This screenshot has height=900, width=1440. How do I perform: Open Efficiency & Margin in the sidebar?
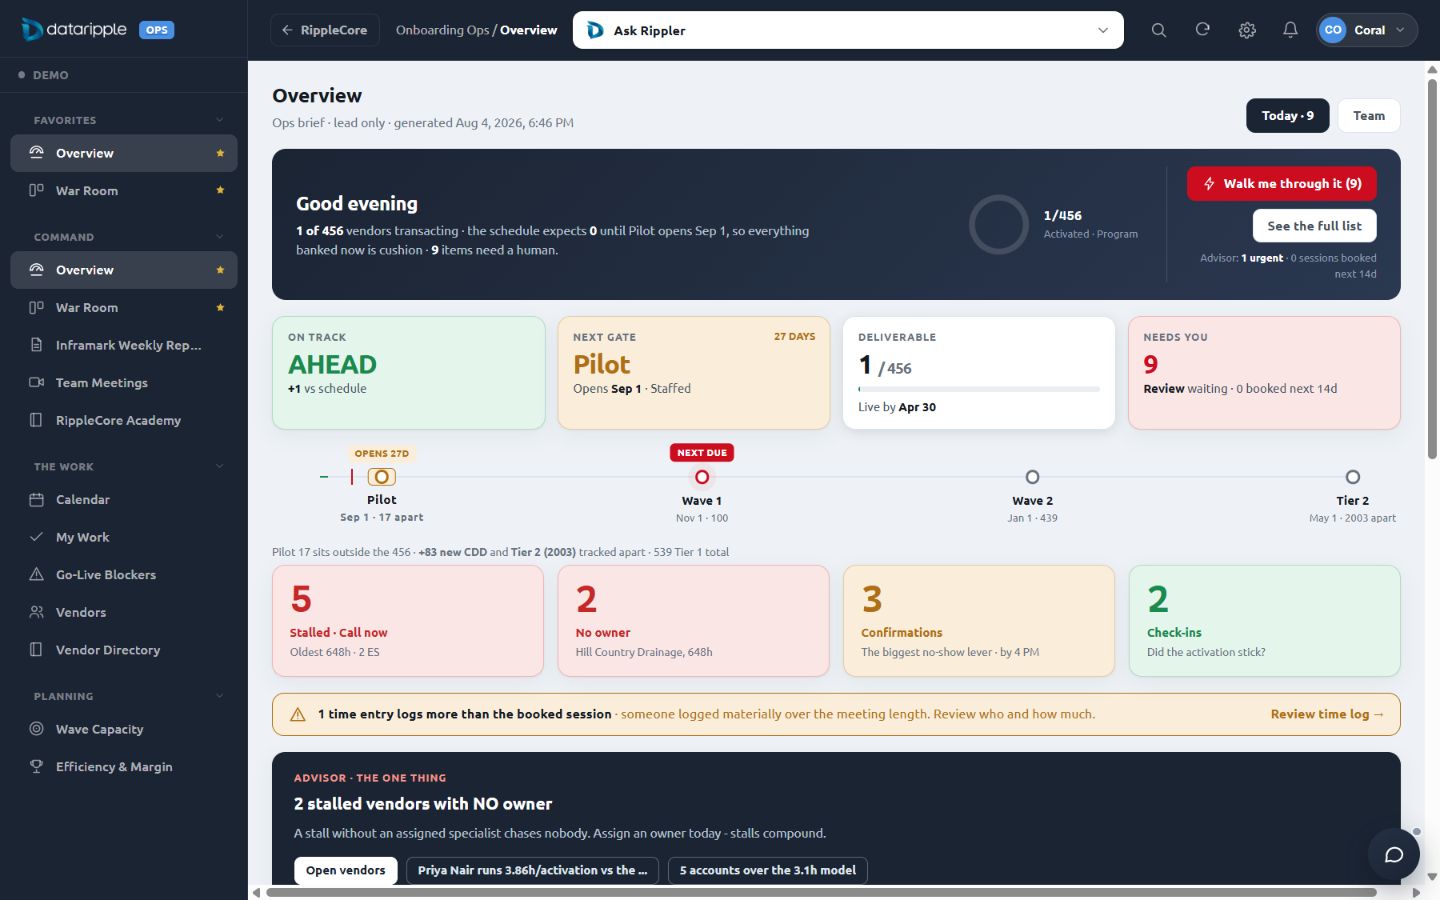pos(124,767)
